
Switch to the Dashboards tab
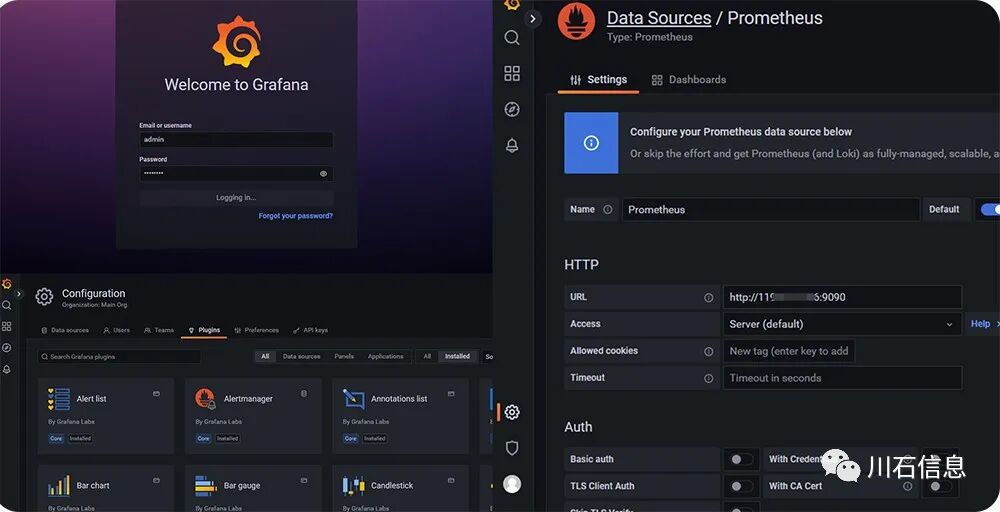click(x=689, y=80)
